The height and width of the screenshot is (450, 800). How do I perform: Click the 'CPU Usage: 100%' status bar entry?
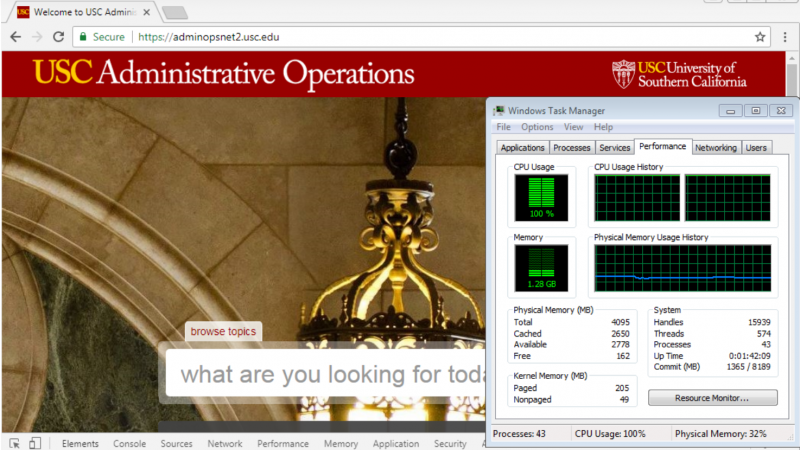pos(610,434)
